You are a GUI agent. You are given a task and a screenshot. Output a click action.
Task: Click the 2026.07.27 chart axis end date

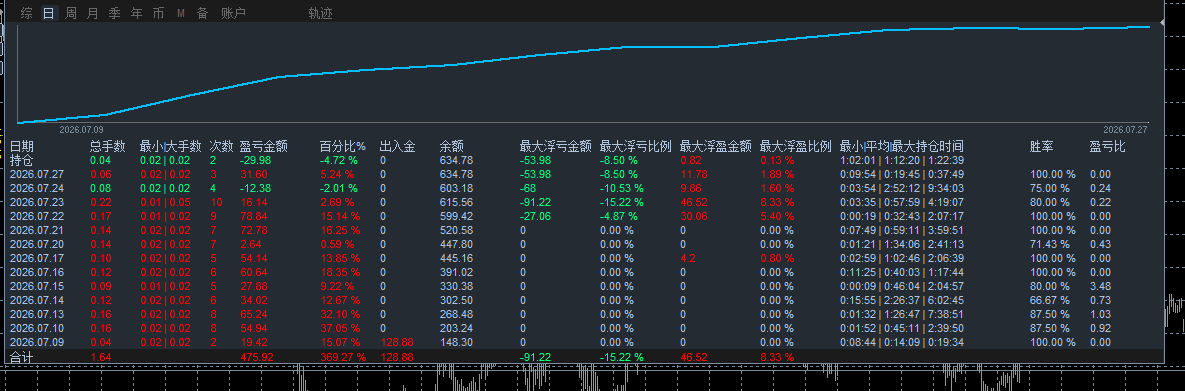(x=1125, y=129)
